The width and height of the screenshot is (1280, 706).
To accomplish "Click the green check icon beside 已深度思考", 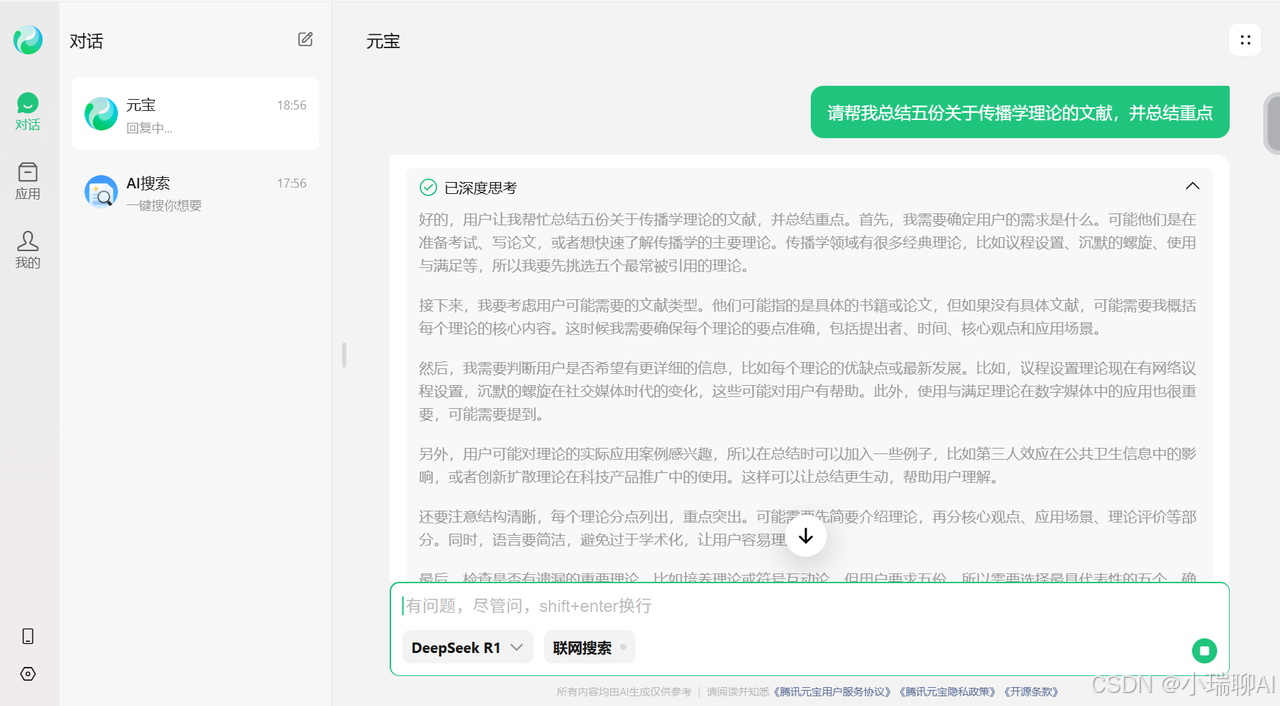I will click(428, 187).
